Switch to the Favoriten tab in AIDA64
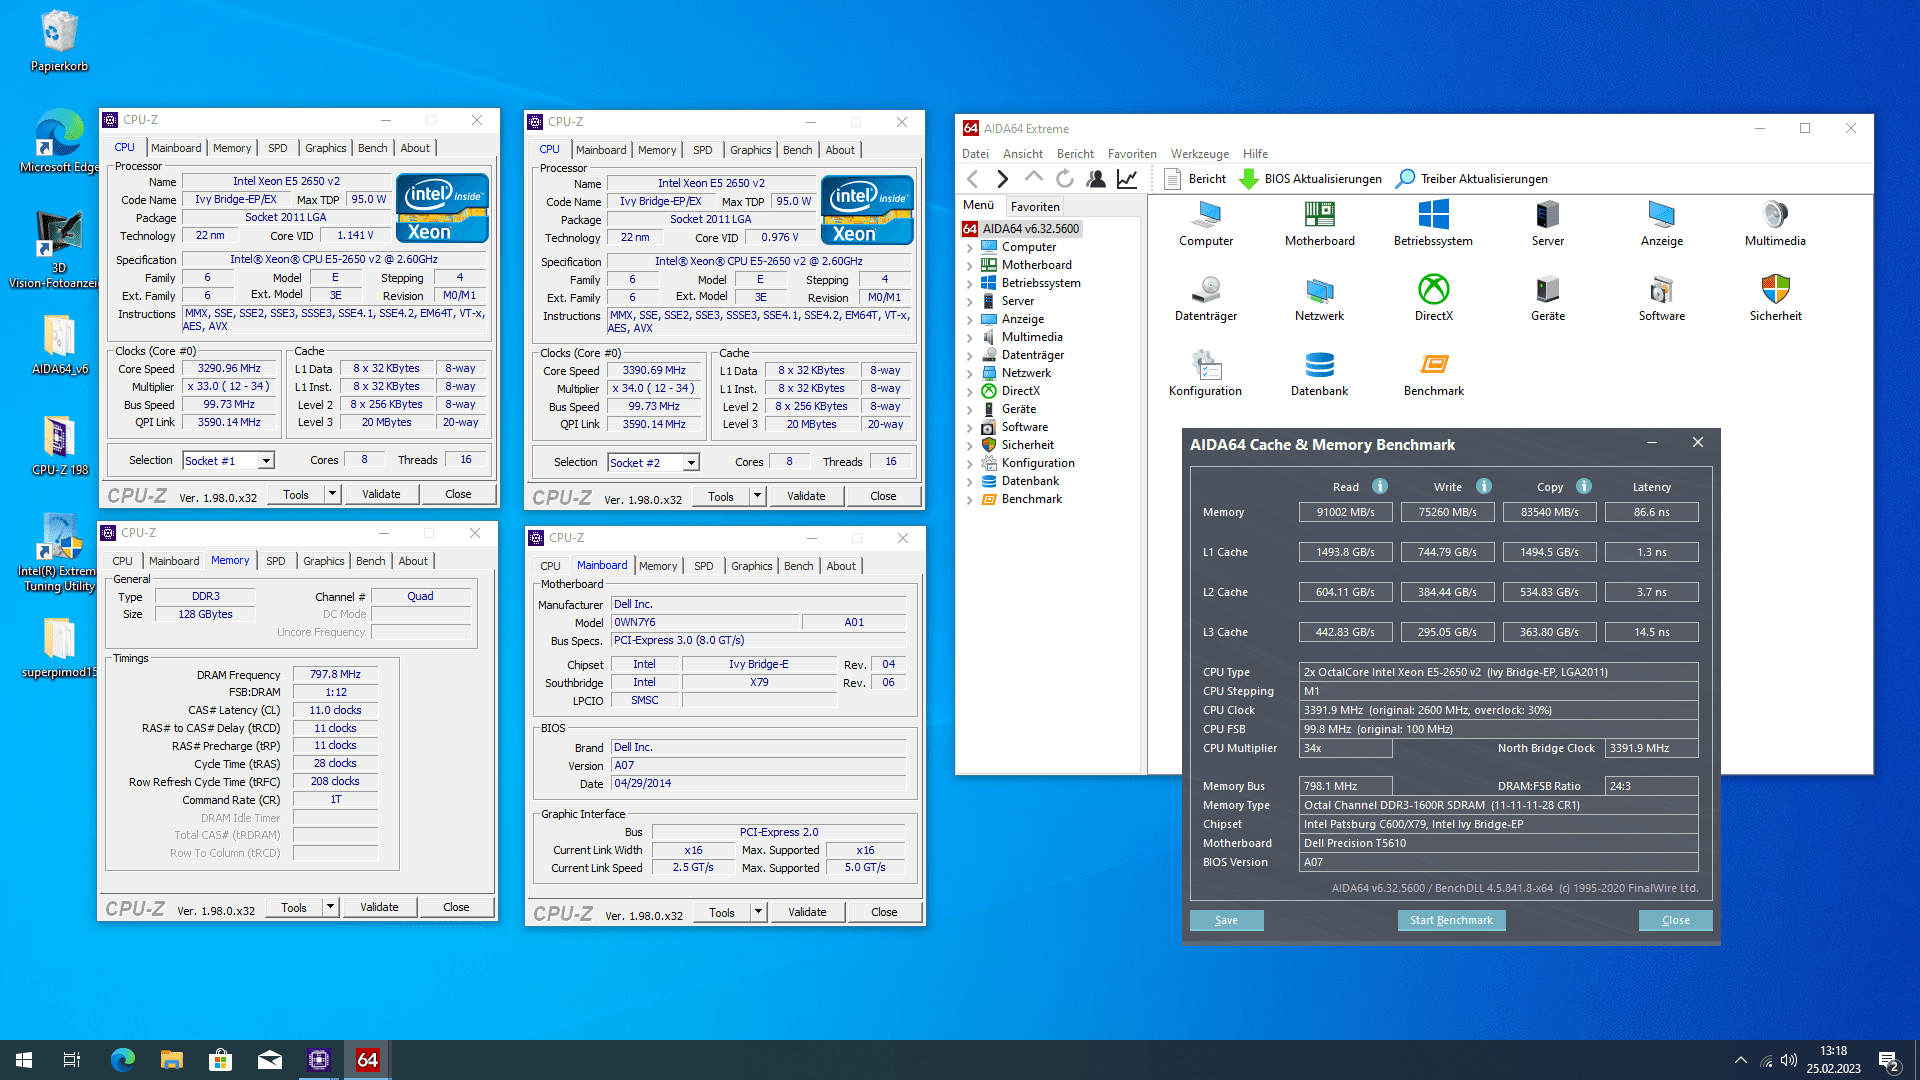Screen dimensions: 1920x1080 [1035, 206]
